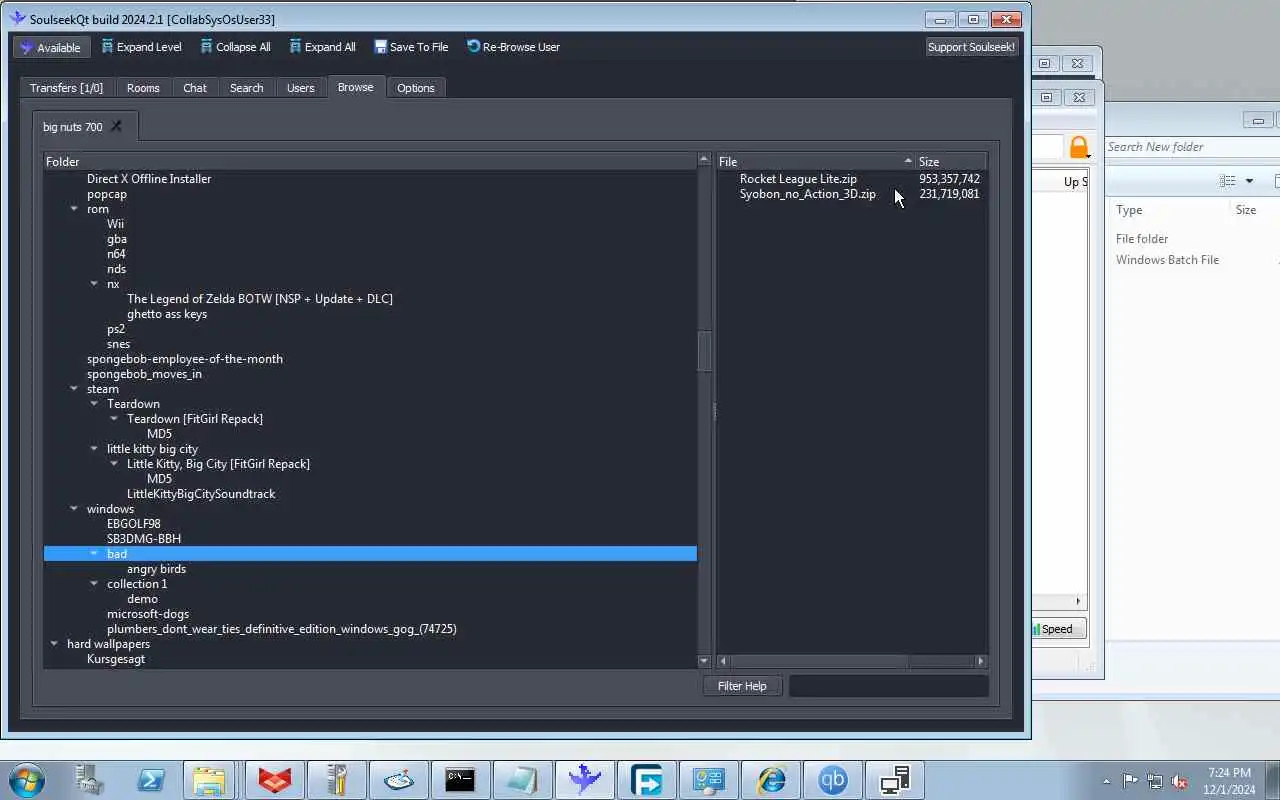This screenshot has width=1280, height=800.
Task: Go to the Search tab
Action: [x=246, y=88]
